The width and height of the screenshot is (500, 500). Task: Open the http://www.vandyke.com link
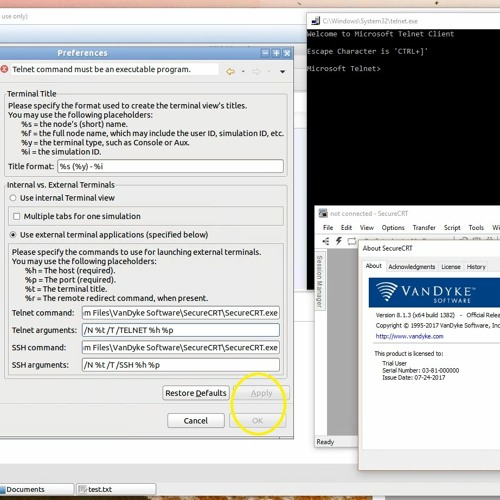click(x=409, y=336)
